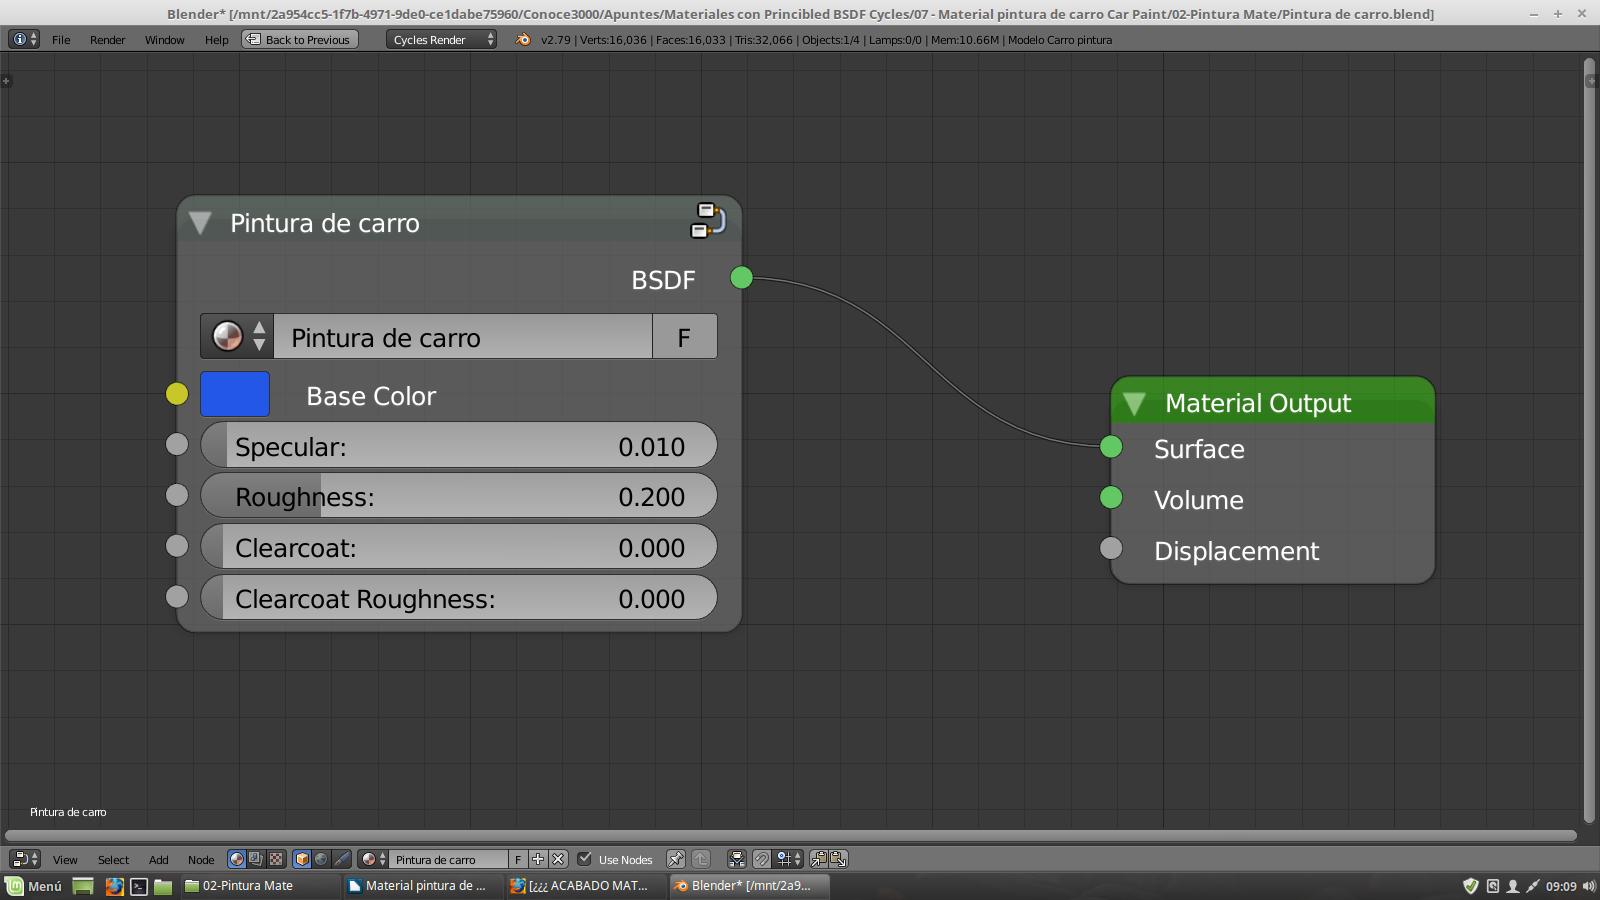
Task: Open the Node menu in bottom header
Action: click(201, 860)
